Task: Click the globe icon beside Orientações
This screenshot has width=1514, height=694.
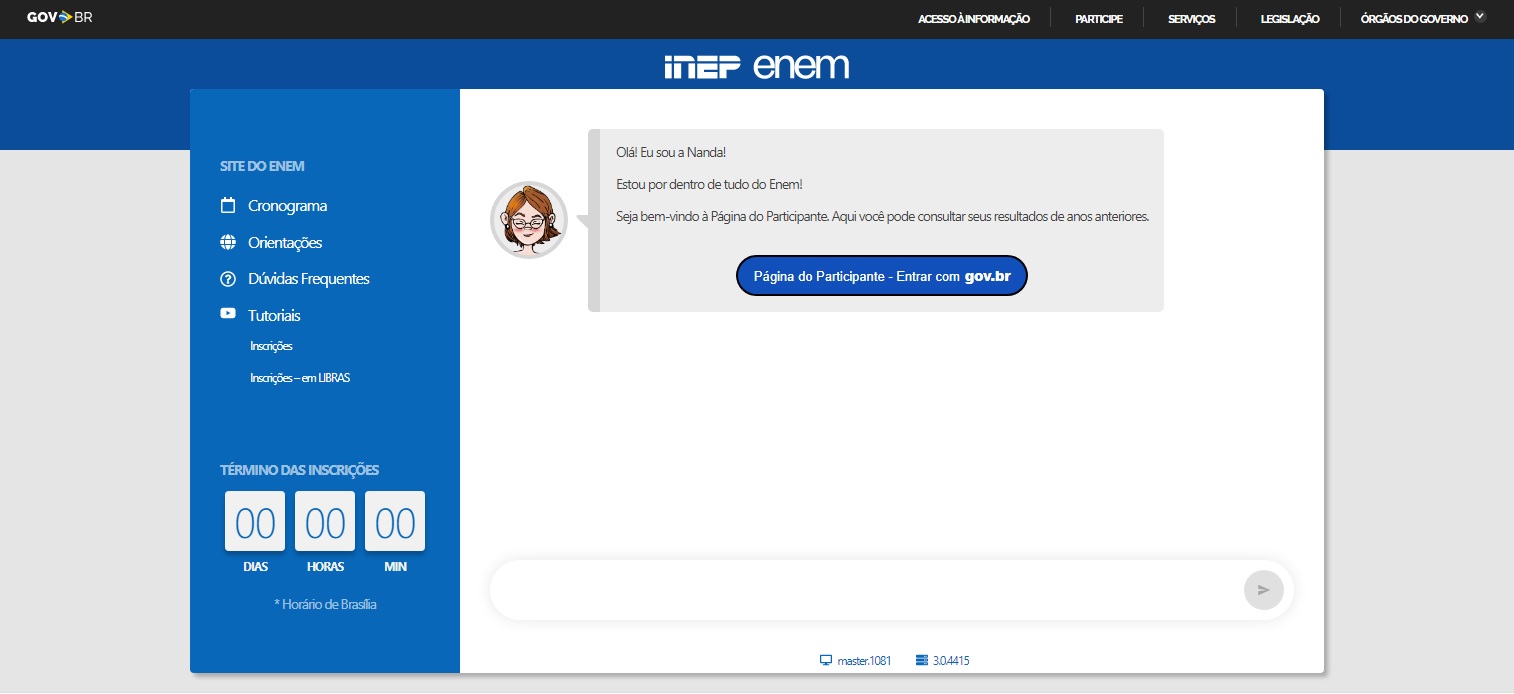Action: 227,242
